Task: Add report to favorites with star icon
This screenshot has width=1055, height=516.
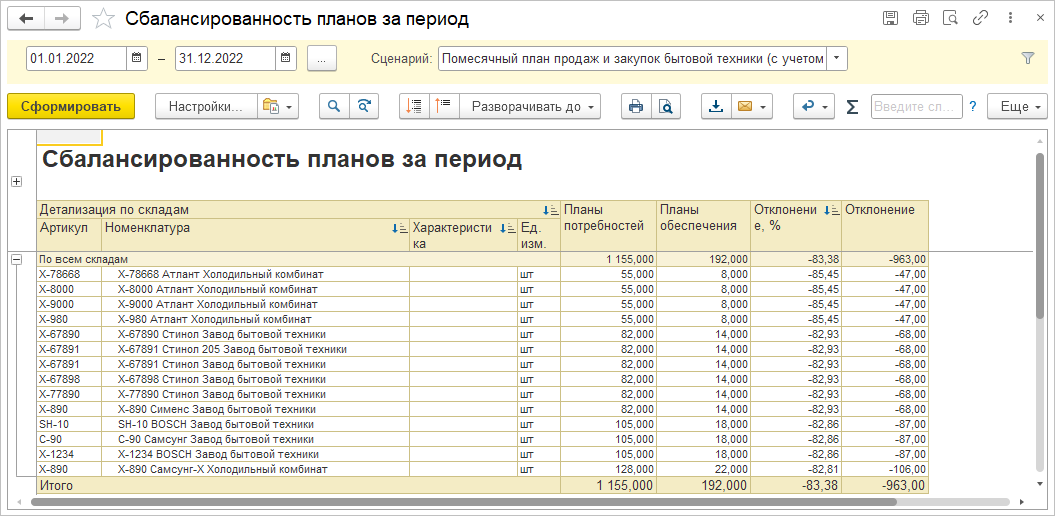Action: click(x=103, y=19)
